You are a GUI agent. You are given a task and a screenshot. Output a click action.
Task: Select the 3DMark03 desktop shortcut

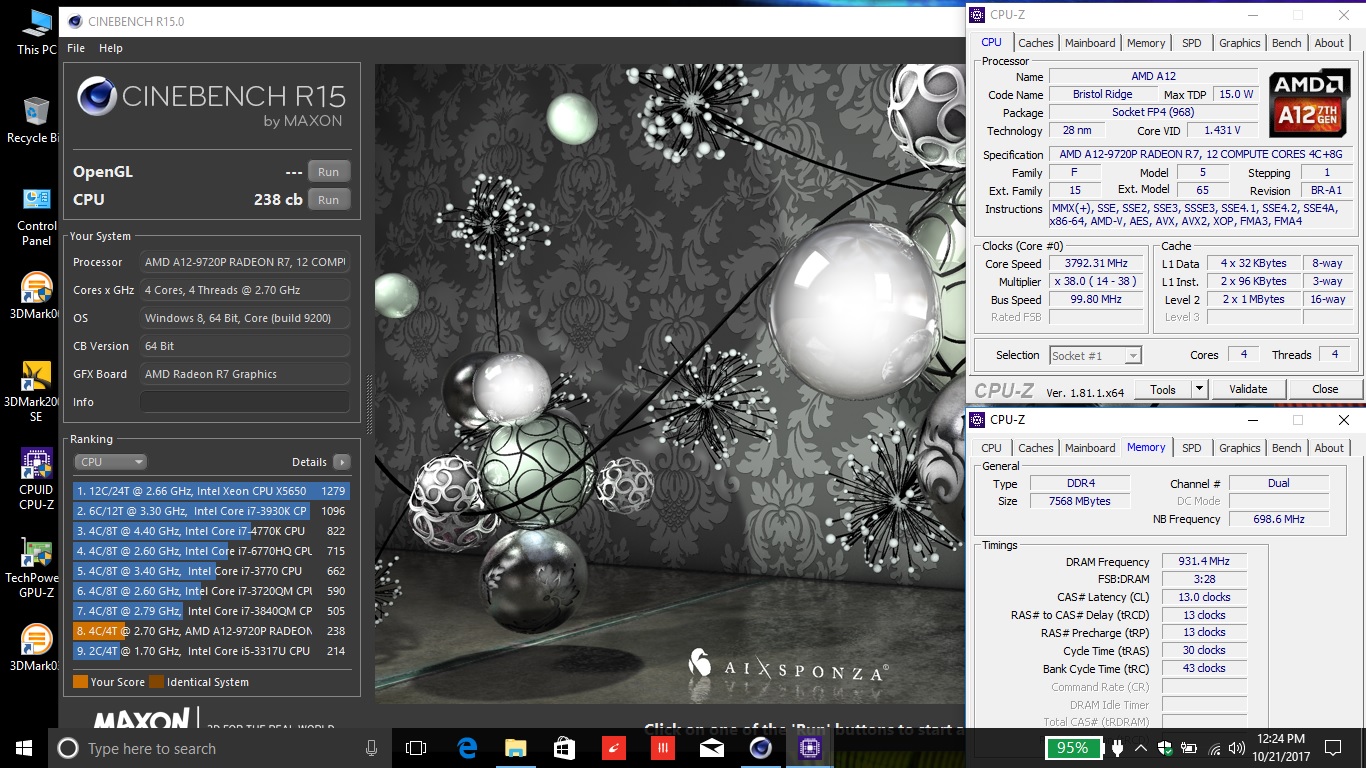36,648
